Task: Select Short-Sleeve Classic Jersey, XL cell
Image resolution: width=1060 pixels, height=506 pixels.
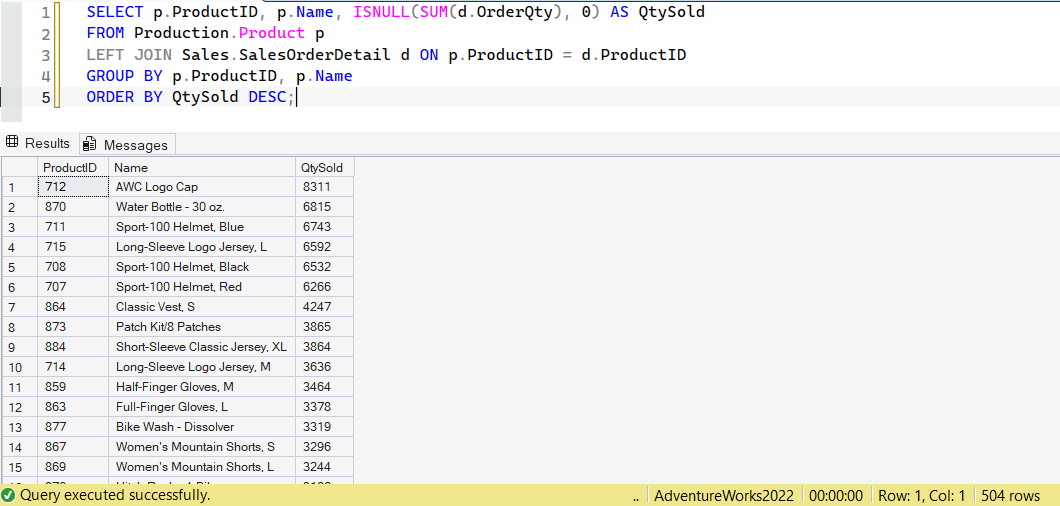Action: pos(203,347)
